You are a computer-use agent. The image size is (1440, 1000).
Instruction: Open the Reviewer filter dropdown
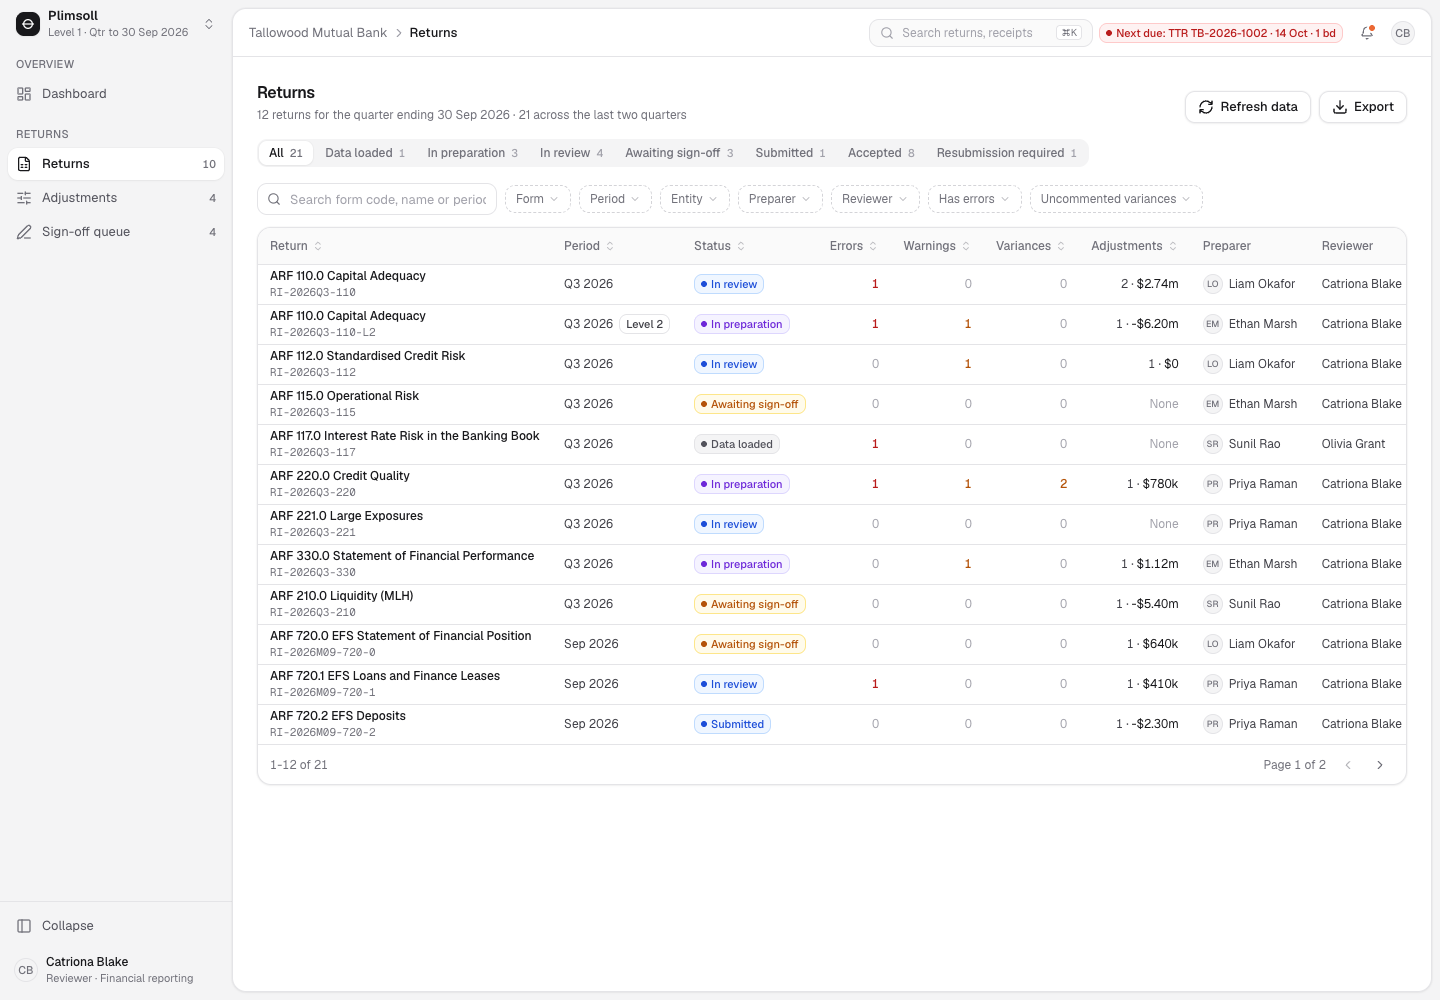[875, 199]
